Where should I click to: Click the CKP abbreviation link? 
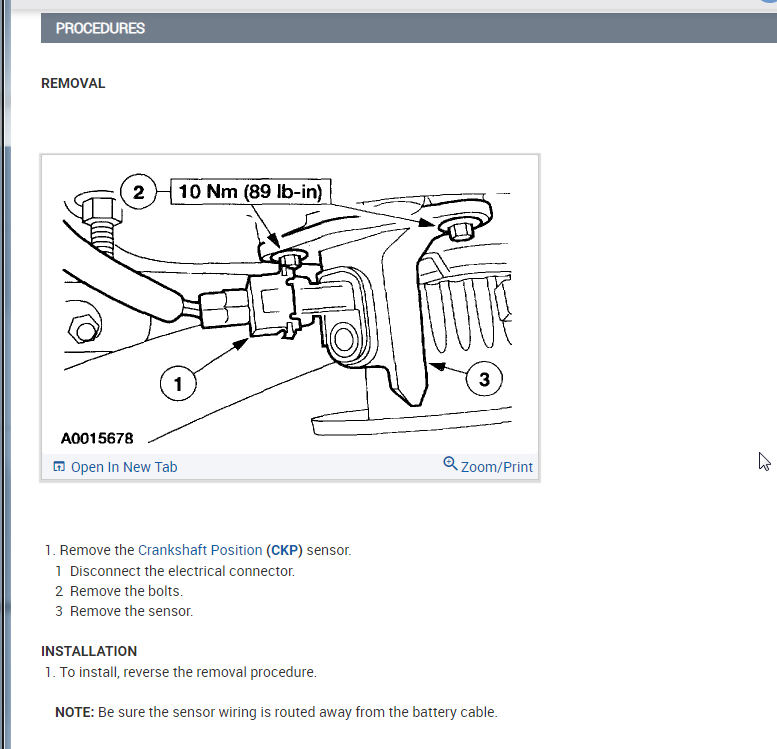(x=284, y=550)
